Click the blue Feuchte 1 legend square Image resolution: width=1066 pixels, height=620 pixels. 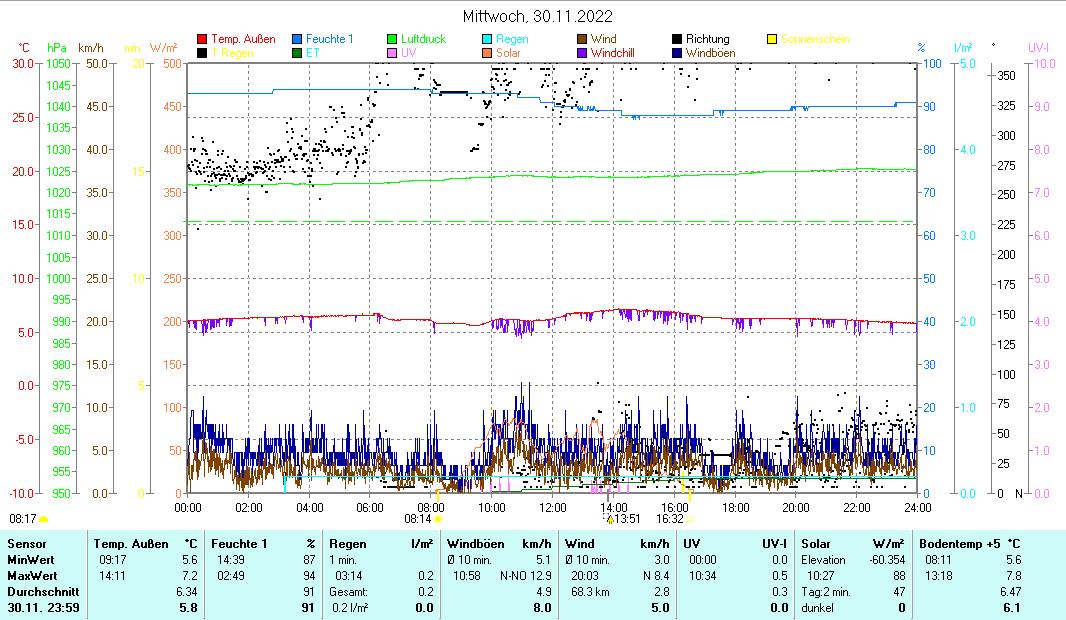click(297, 40)
